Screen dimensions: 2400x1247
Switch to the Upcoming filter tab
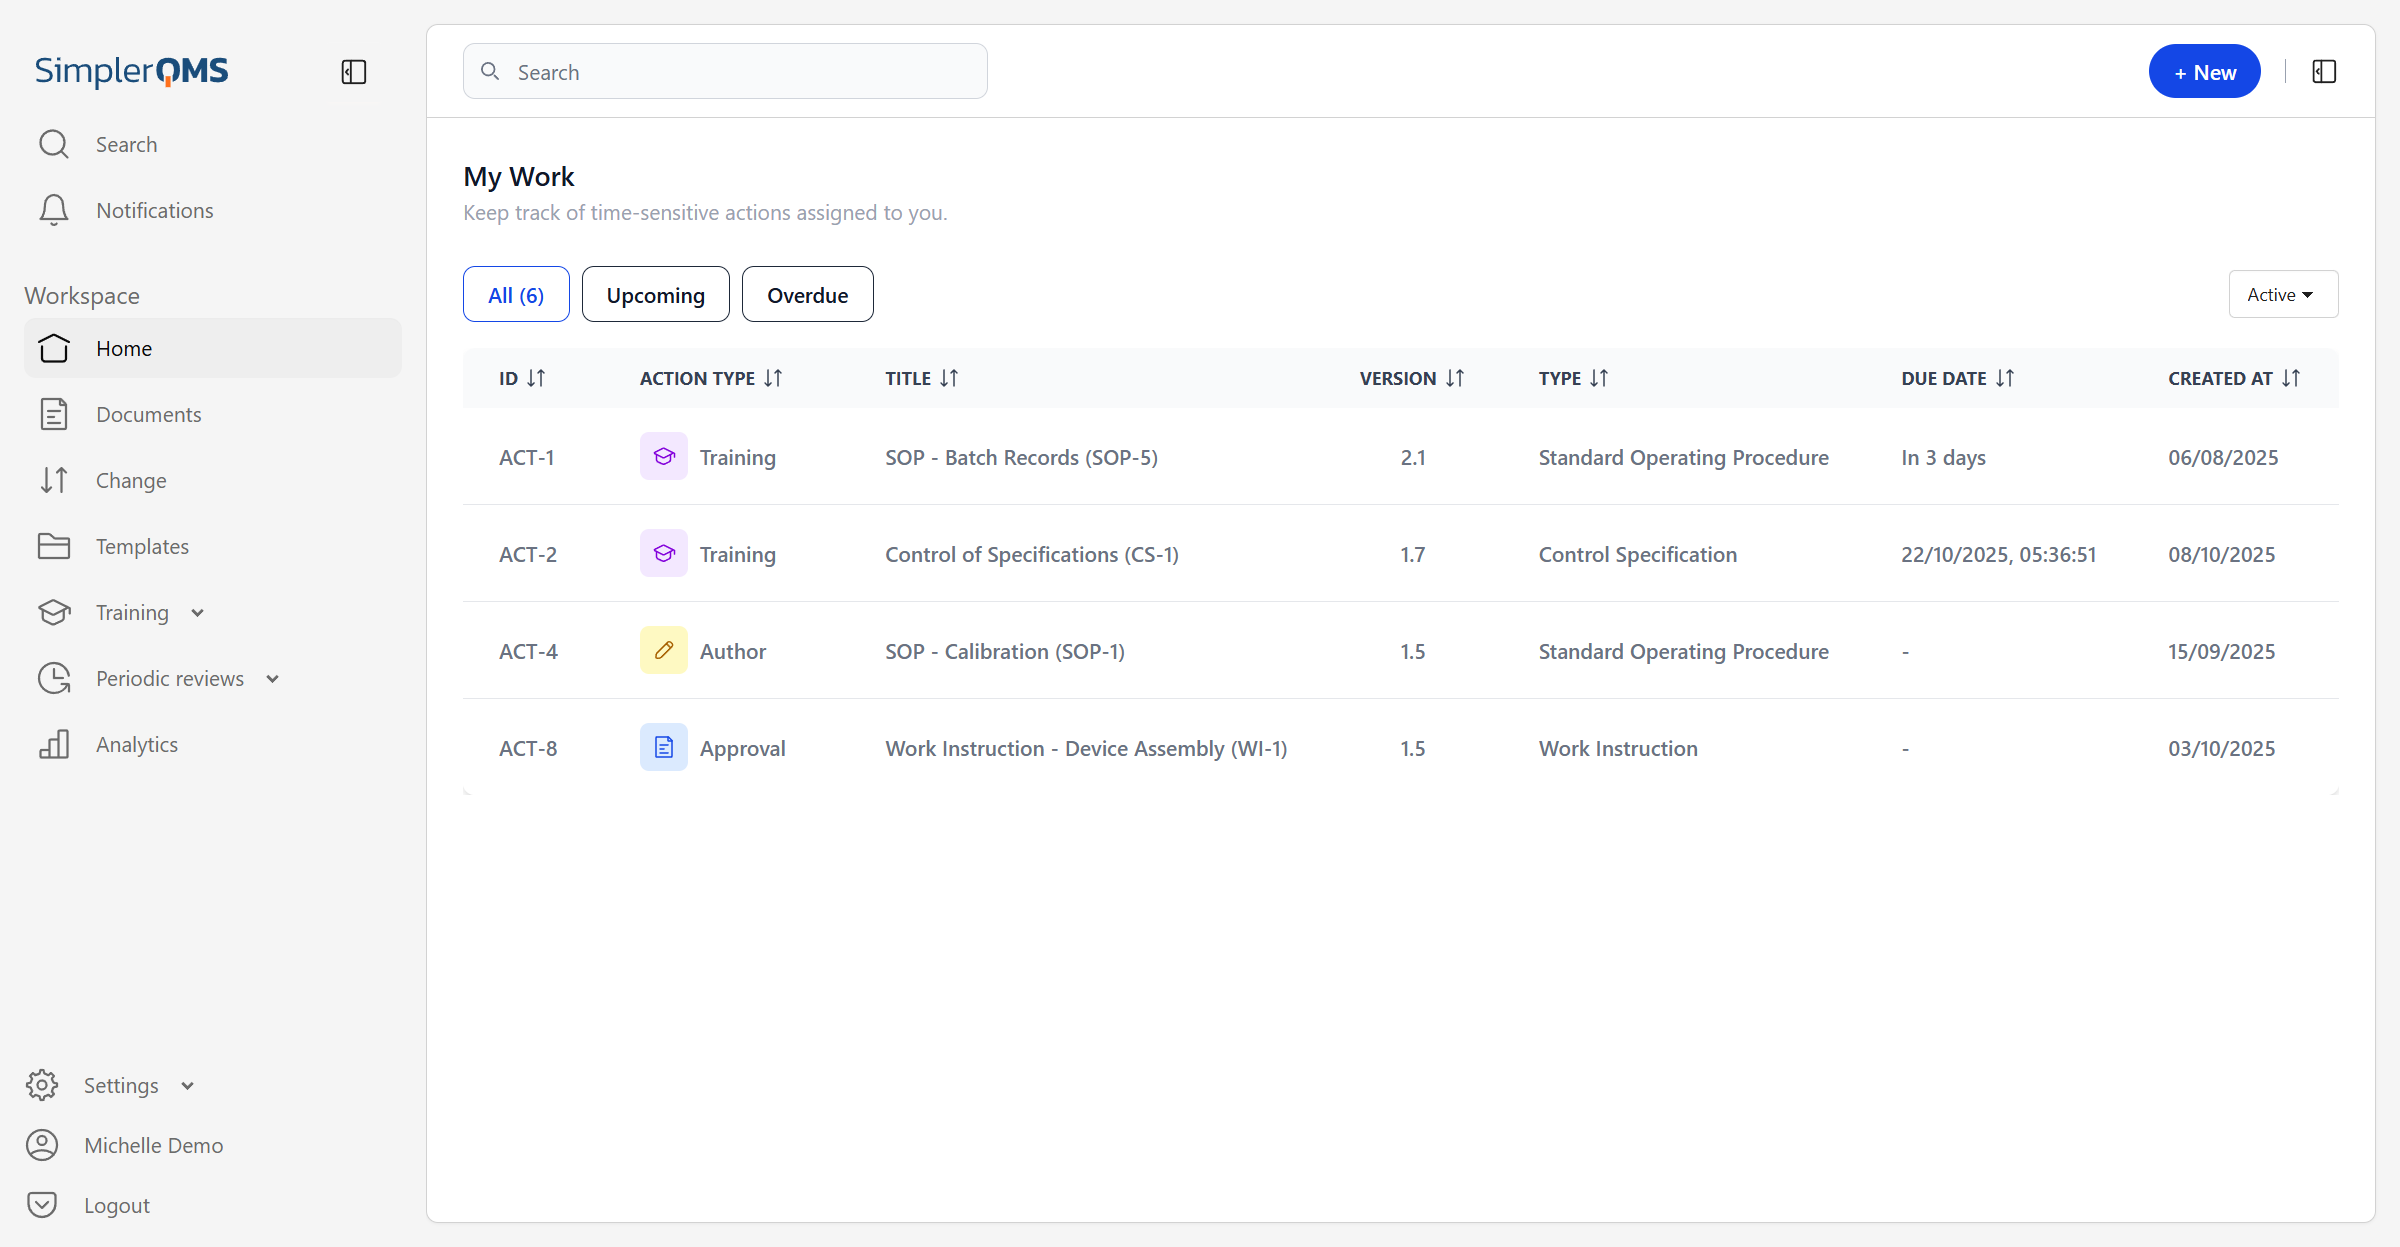(x=655, y=295)
